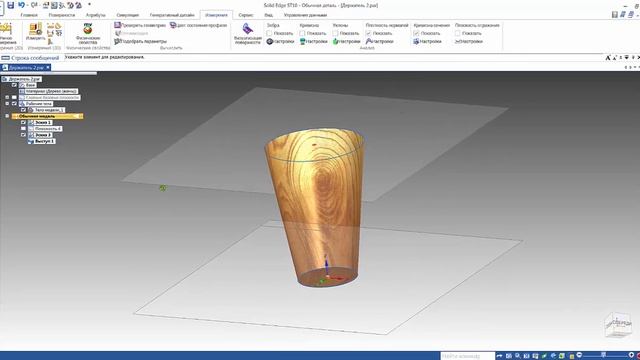640x360 pixels.
Task: Open the Вид ribbon tab
Action: [268, 15]
